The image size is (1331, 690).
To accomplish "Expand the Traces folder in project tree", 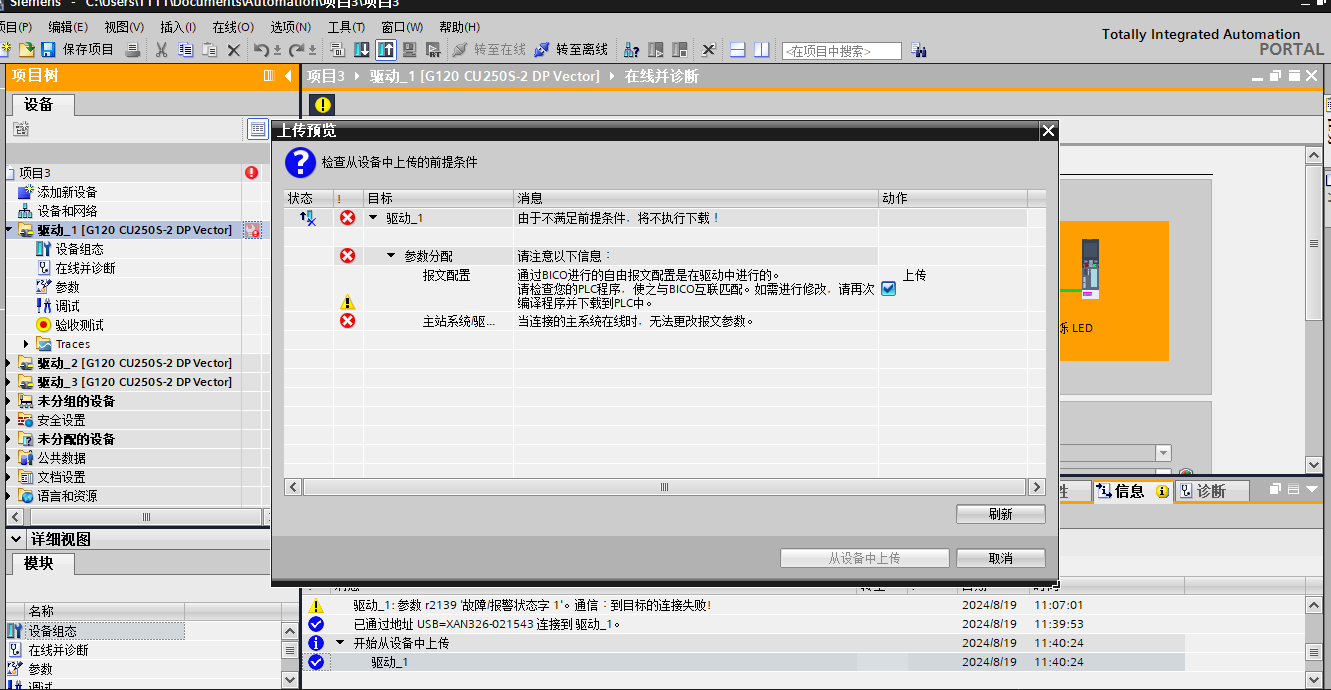I will [26, 344].
